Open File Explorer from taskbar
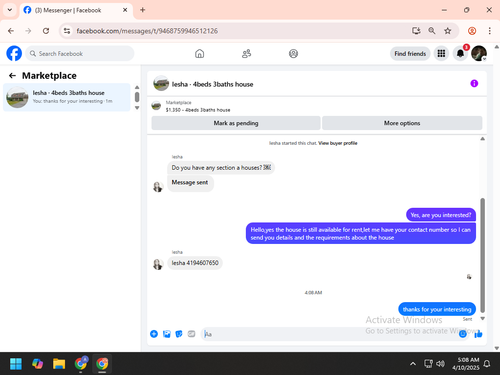 [x=59, y=364]
